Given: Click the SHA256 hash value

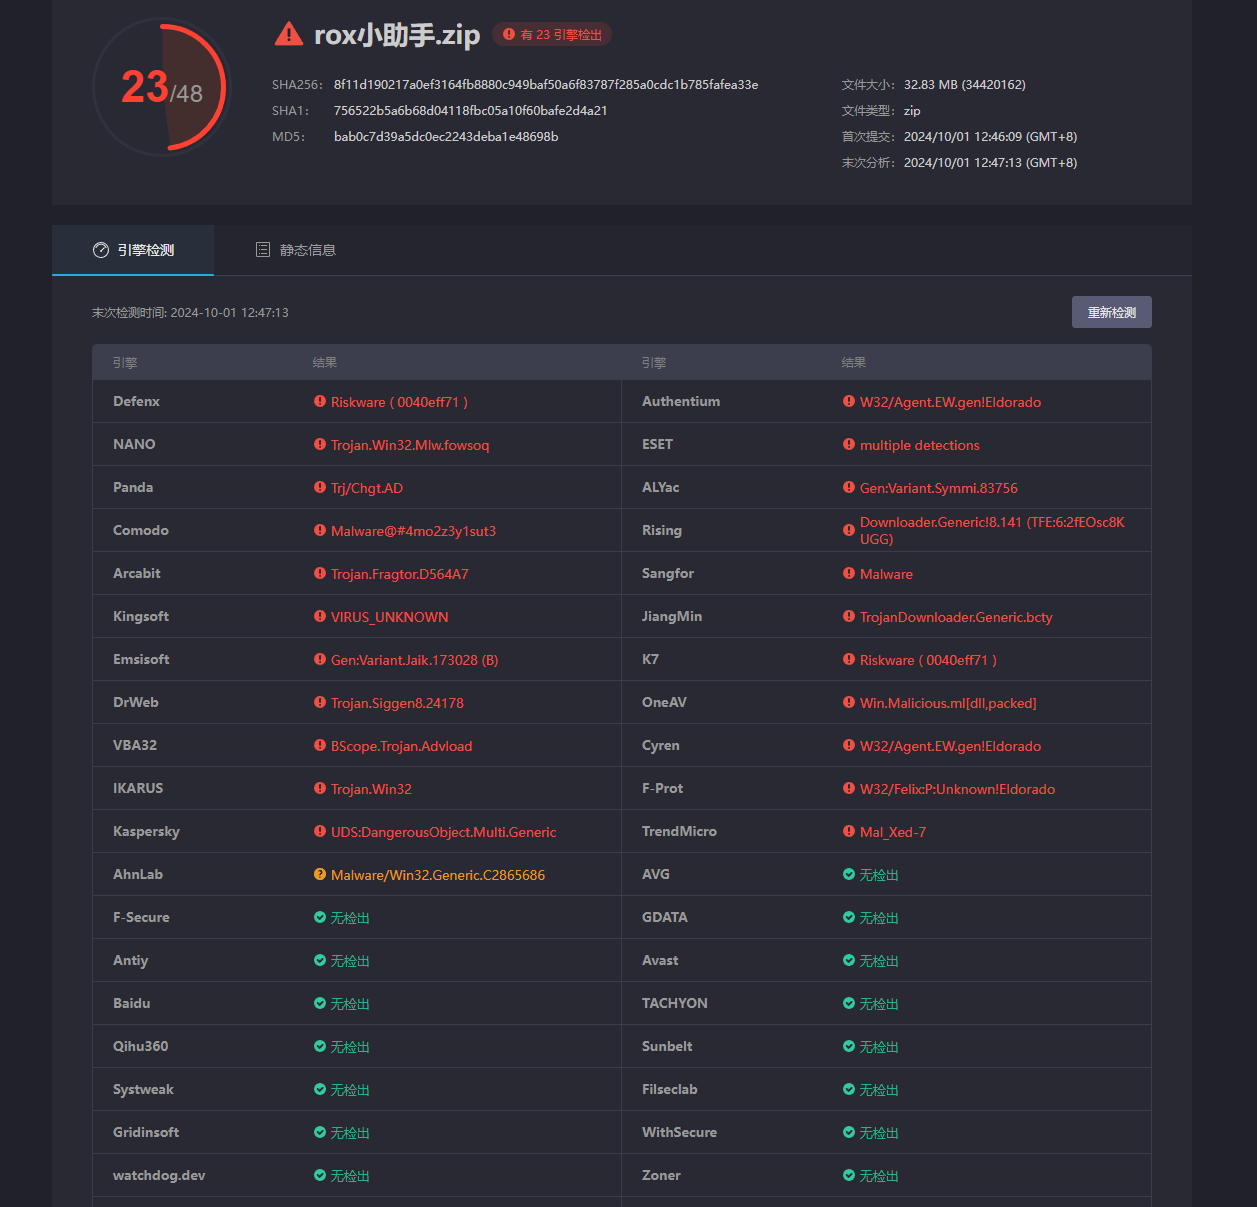Looking at the screenshot, I should [546, 85].
